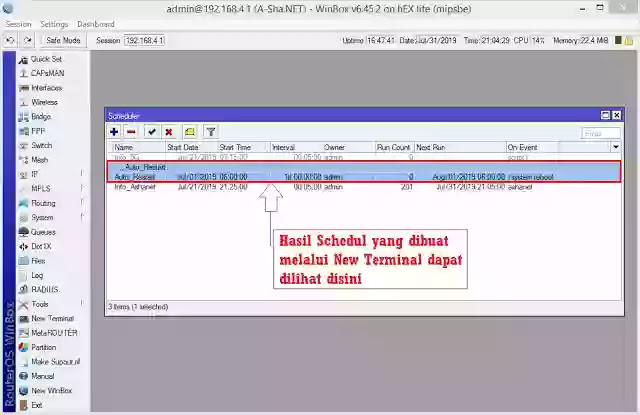640x415 pixels.
Task: Click Session address field 192.168.4.1
Action: 145,40
